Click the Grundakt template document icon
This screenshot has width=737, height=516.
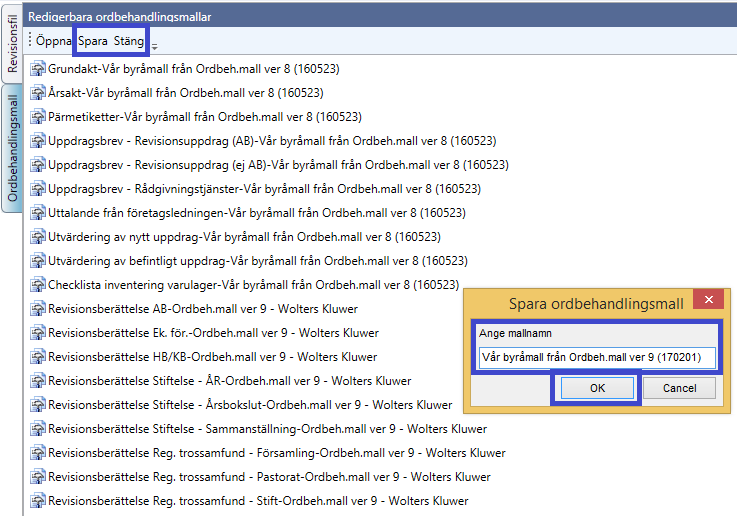[39, 69]
